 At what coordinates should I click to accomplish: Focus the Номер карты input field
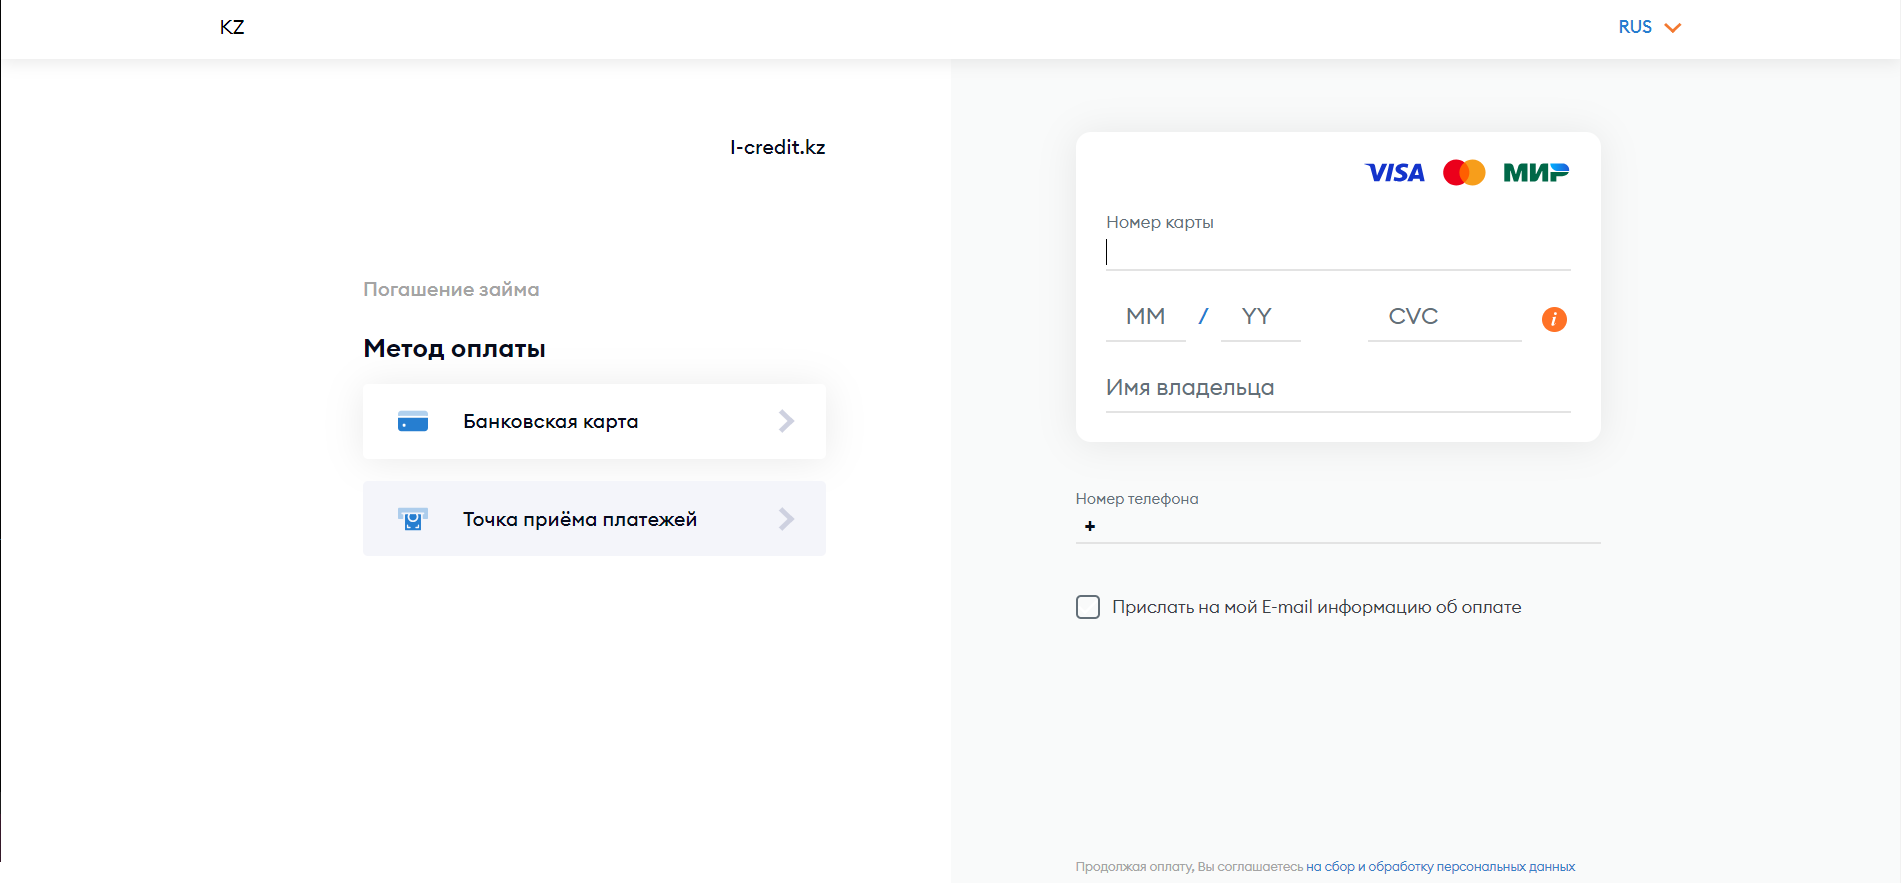point(1338,253)
